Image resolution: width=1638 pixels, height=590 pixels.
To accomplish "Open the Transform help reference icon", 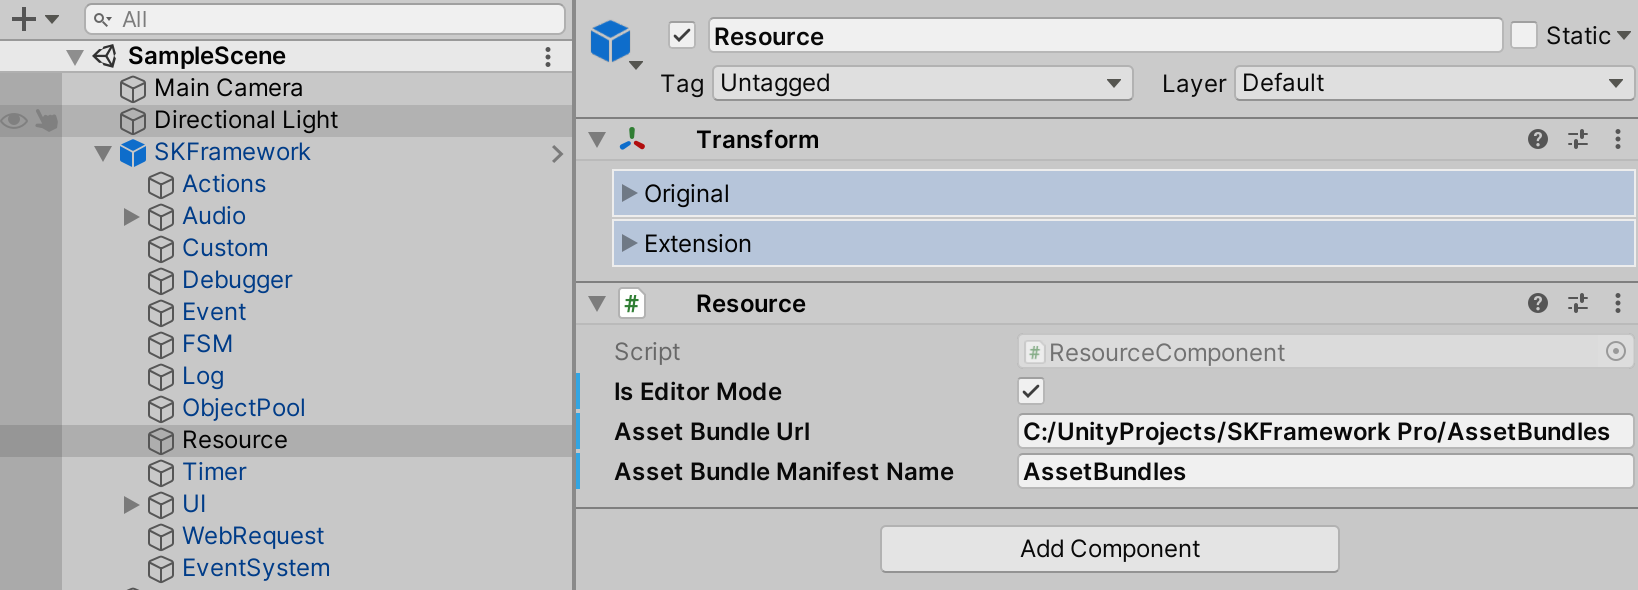I will coord(1538,140).
